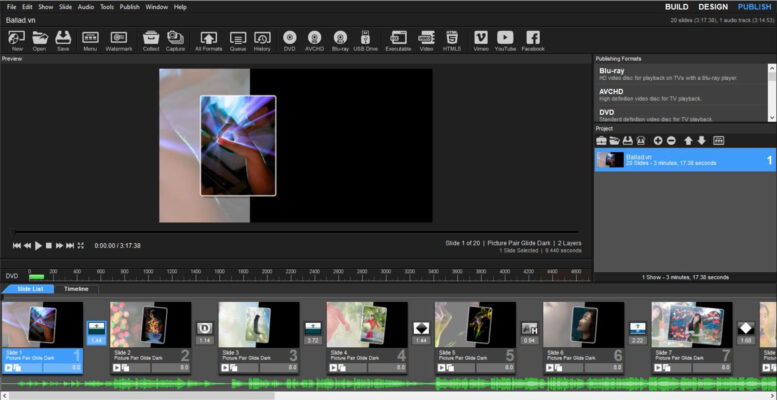
Task: Click the transition icon after Slide 1
Action: [97, 328]
